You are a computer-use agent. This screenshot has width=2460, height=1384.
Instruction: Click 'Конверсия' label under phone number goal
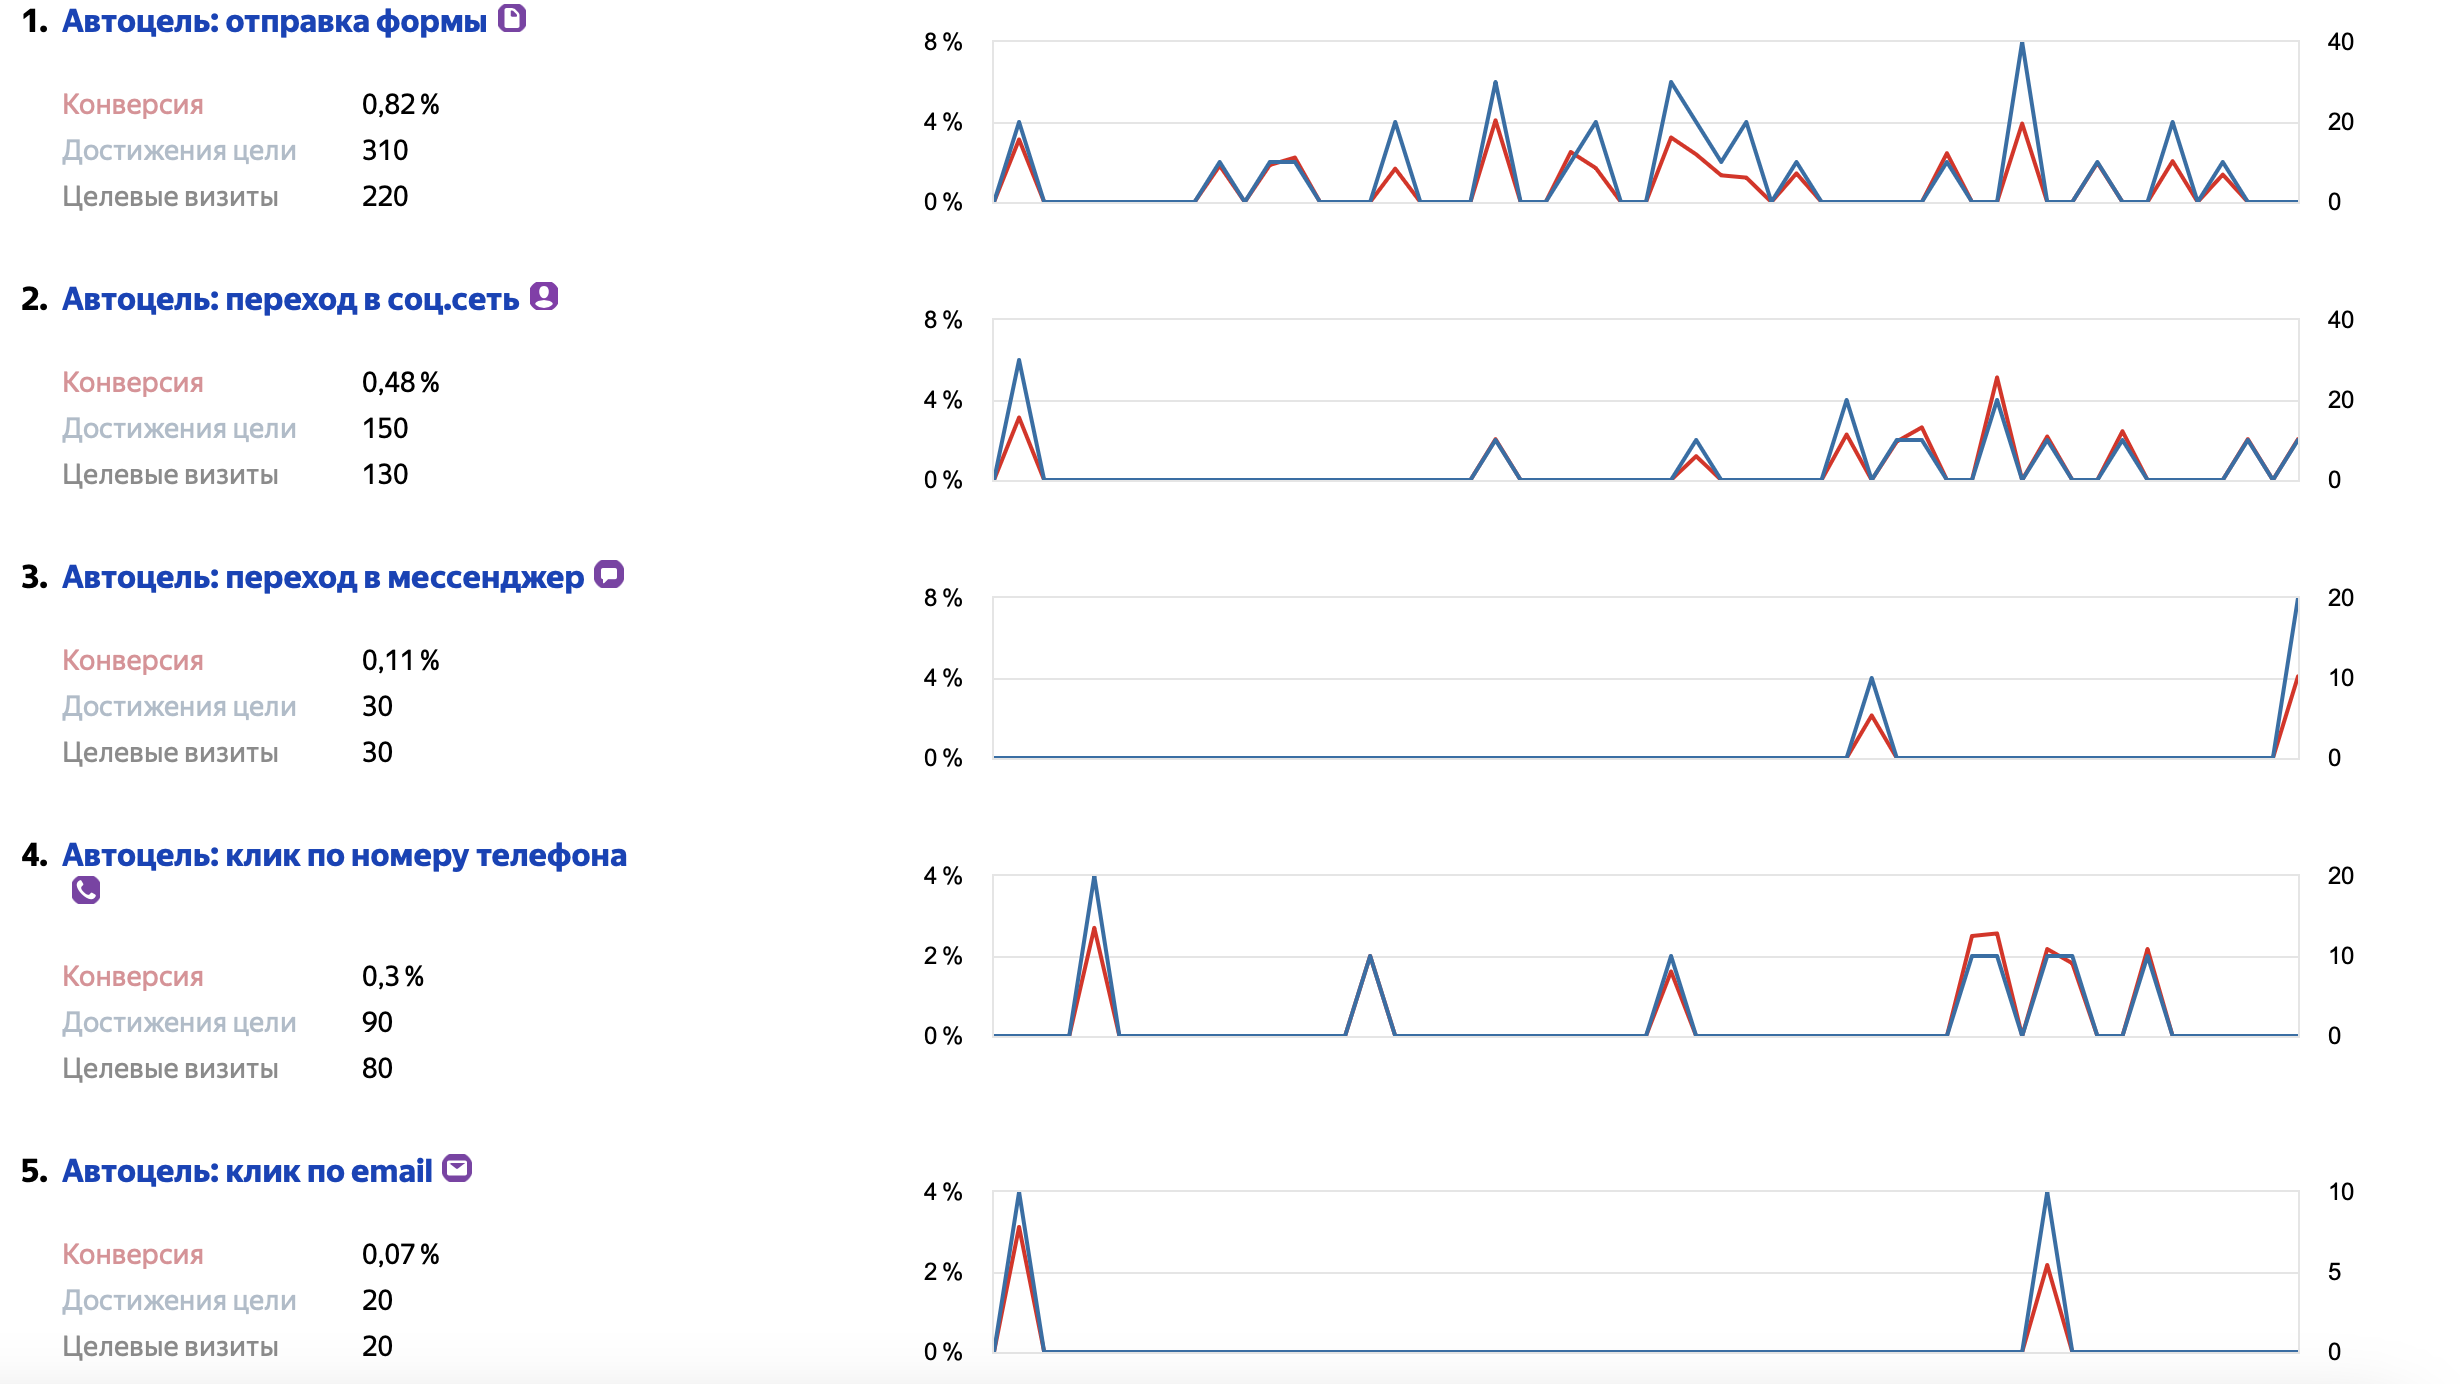click(133, 977)
